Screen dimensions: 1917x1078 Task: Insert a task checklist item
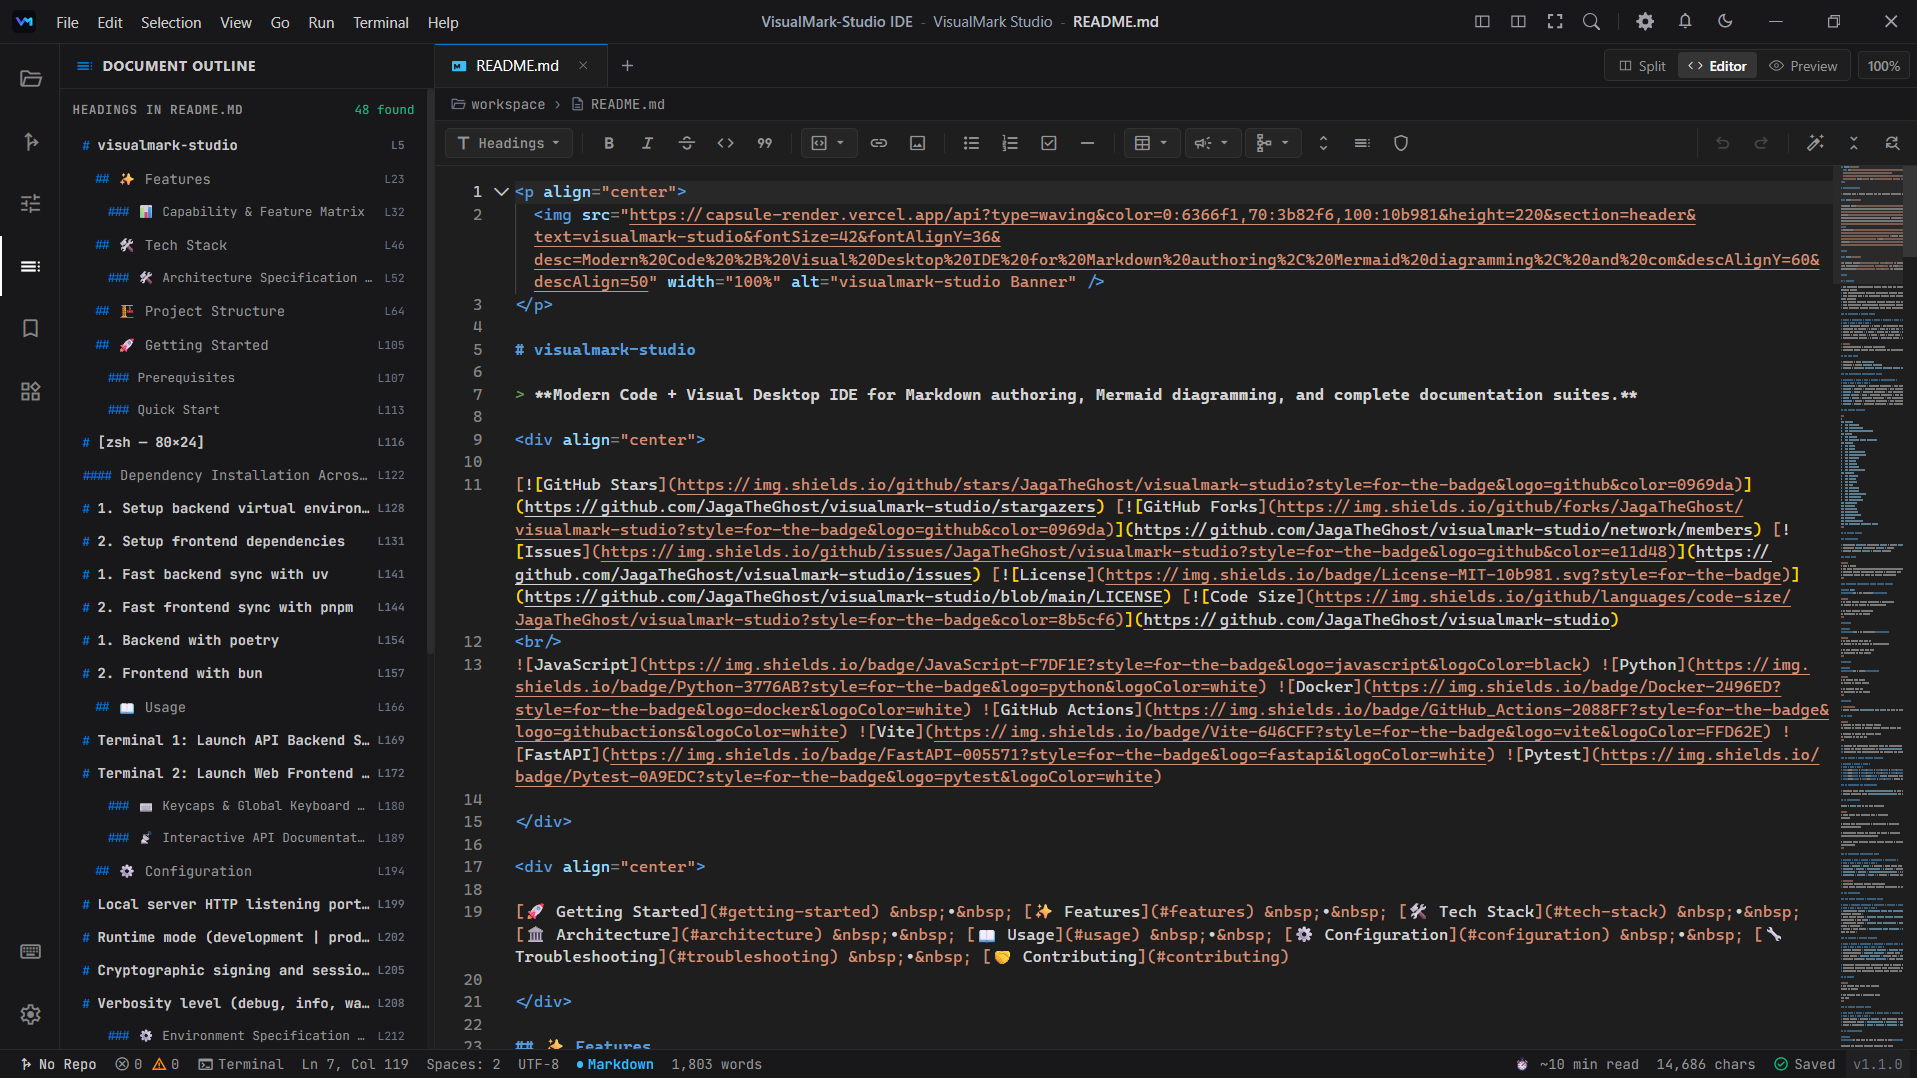(x=1049, y=143)
